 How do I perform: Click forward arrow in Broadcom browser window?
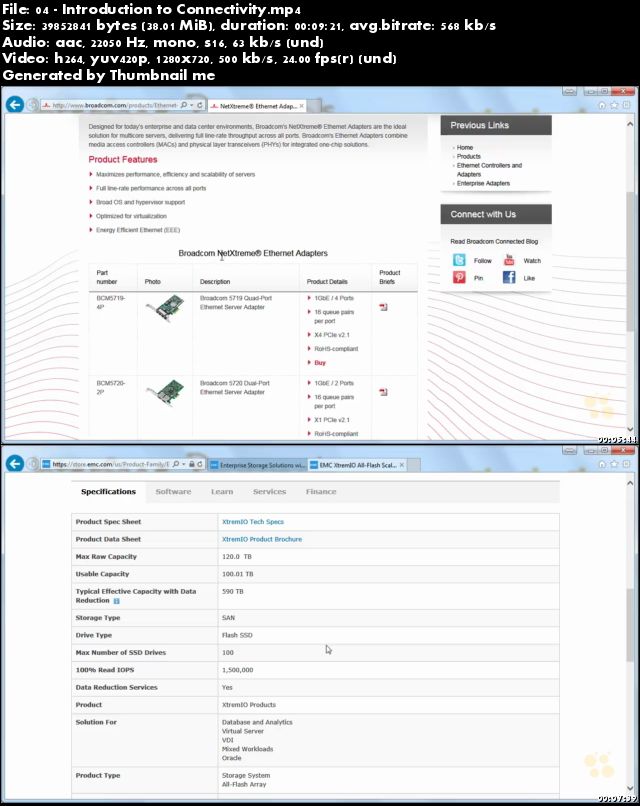point(32,105)
